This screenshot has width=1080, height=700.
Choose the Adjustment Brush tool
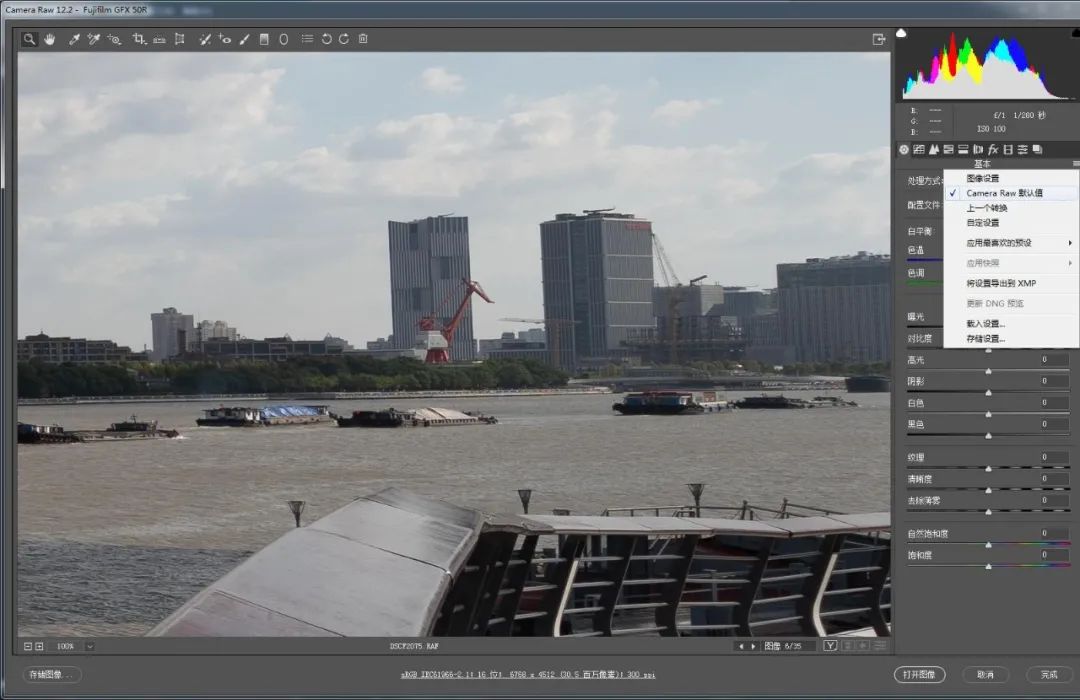click(x=244, y=39)
